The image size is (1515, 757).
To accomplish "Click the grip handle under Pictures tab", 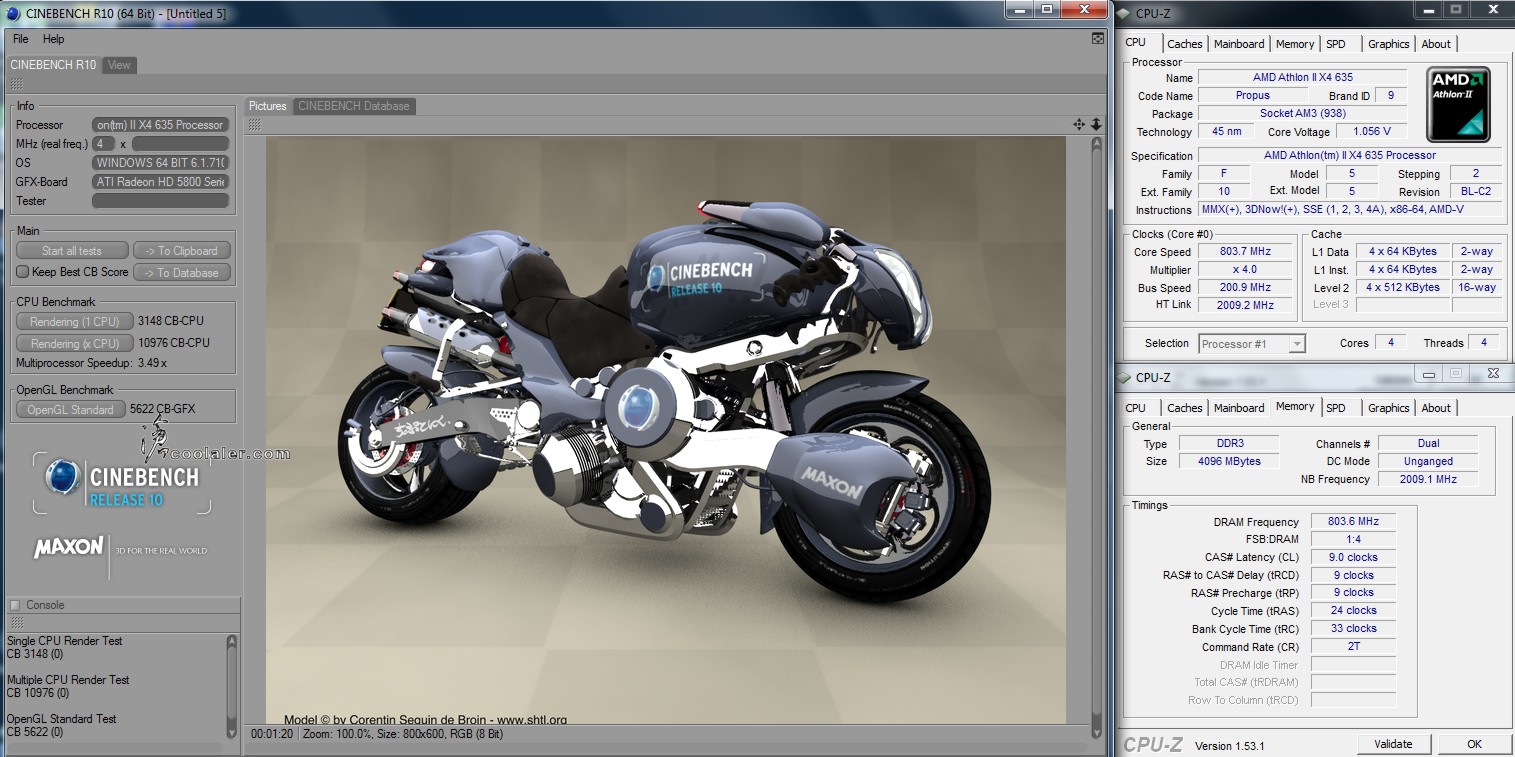I will coord(254,124).
